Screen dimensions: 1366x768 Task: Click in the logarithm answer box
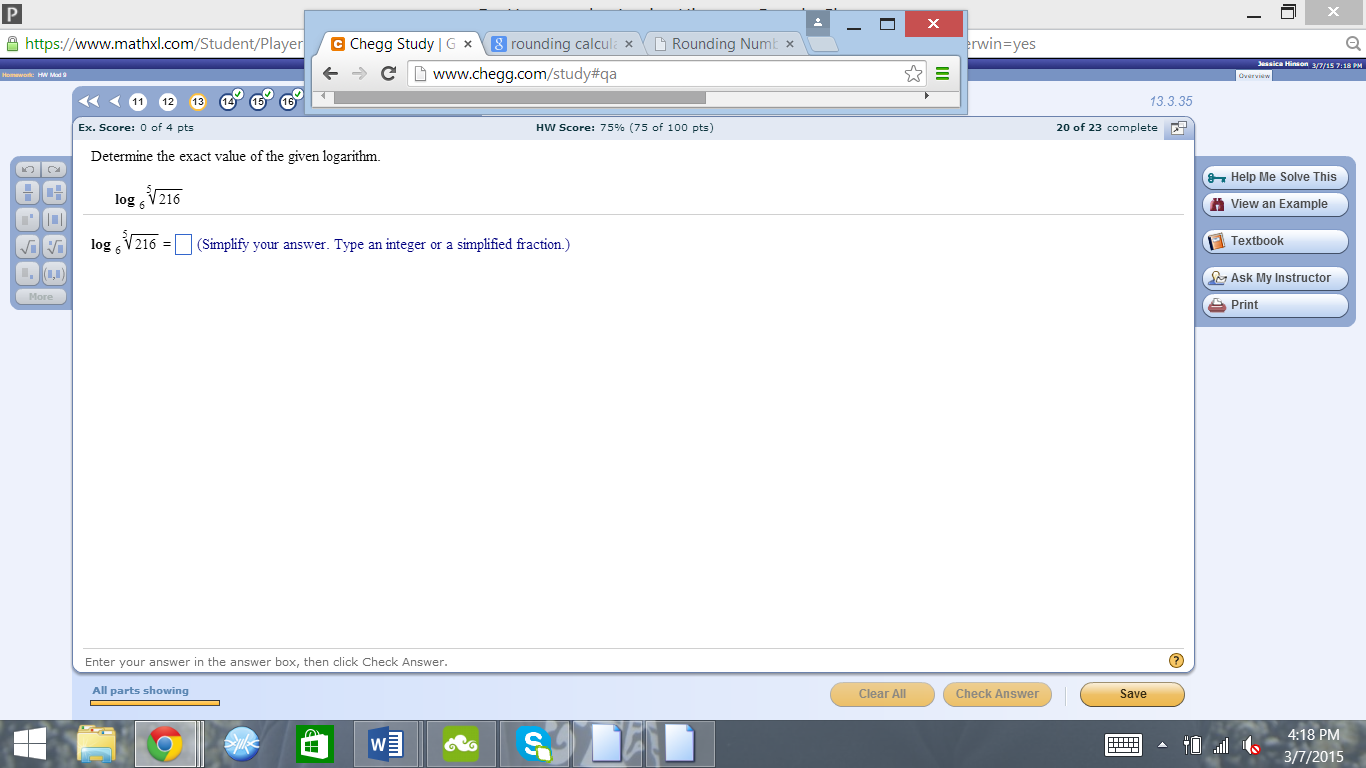183,244
